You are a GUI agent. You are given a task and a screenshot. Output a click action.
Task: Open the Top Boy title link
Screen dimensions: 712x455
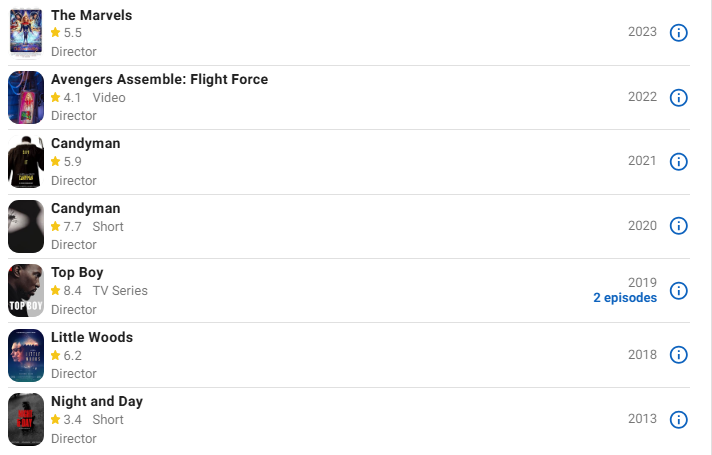click(x=77, y=272)
